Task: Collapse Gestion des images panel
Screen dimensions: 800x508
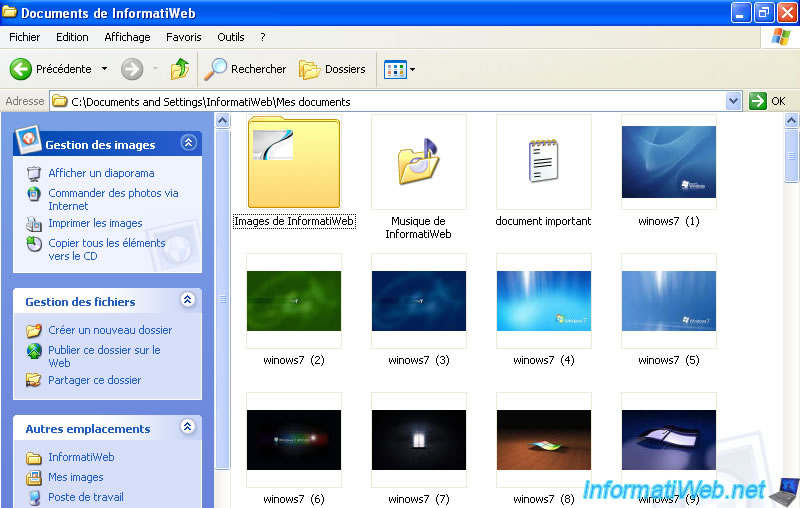Action: (188, 143)
